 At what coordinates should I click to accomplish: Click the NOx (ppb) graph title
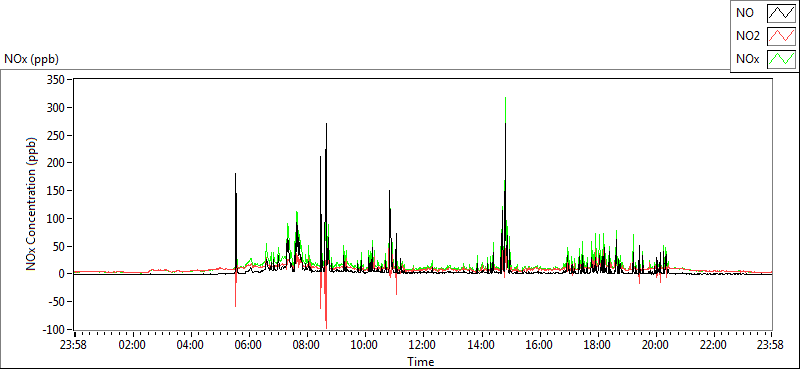(x=31, y=59)
